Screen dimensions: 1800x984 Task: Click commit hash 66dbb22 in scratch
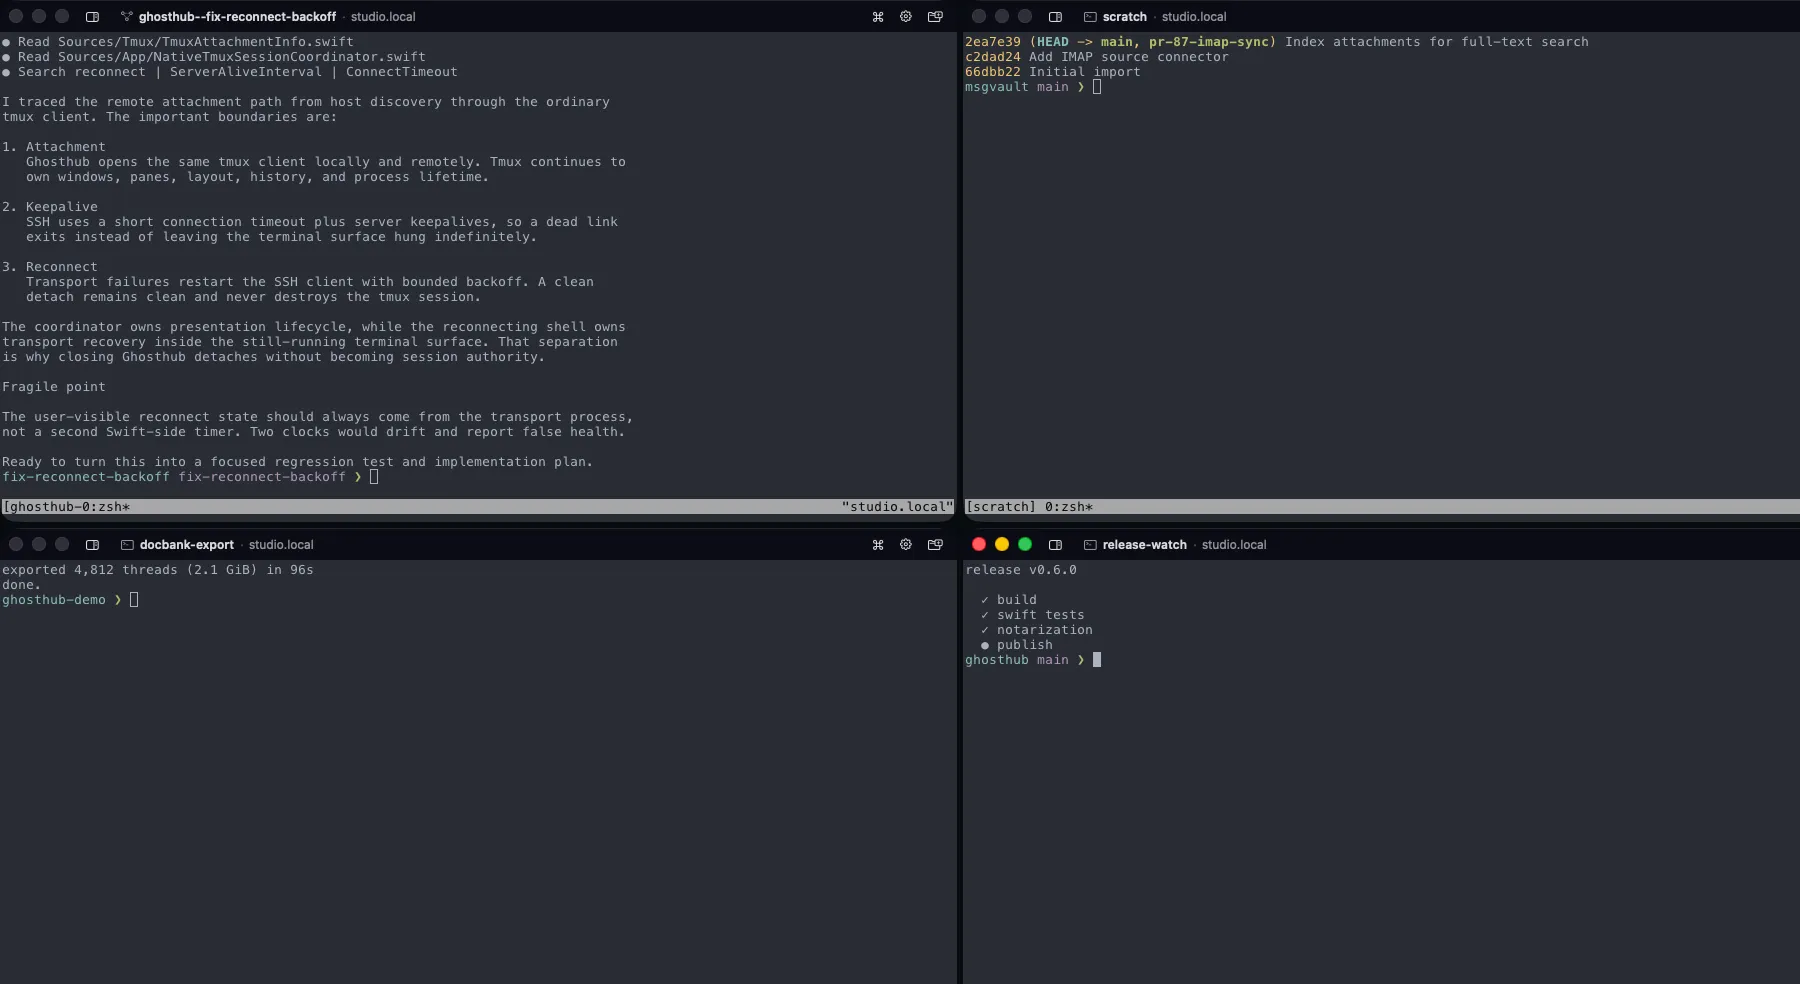coord(993,72)
